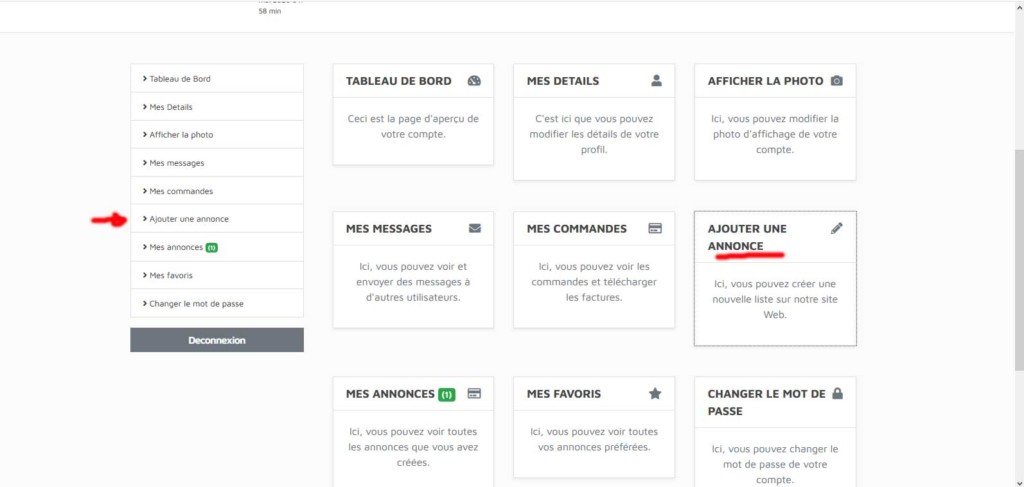
Task: Click the scrollbar down arrow
Action: coord(1019,482)
